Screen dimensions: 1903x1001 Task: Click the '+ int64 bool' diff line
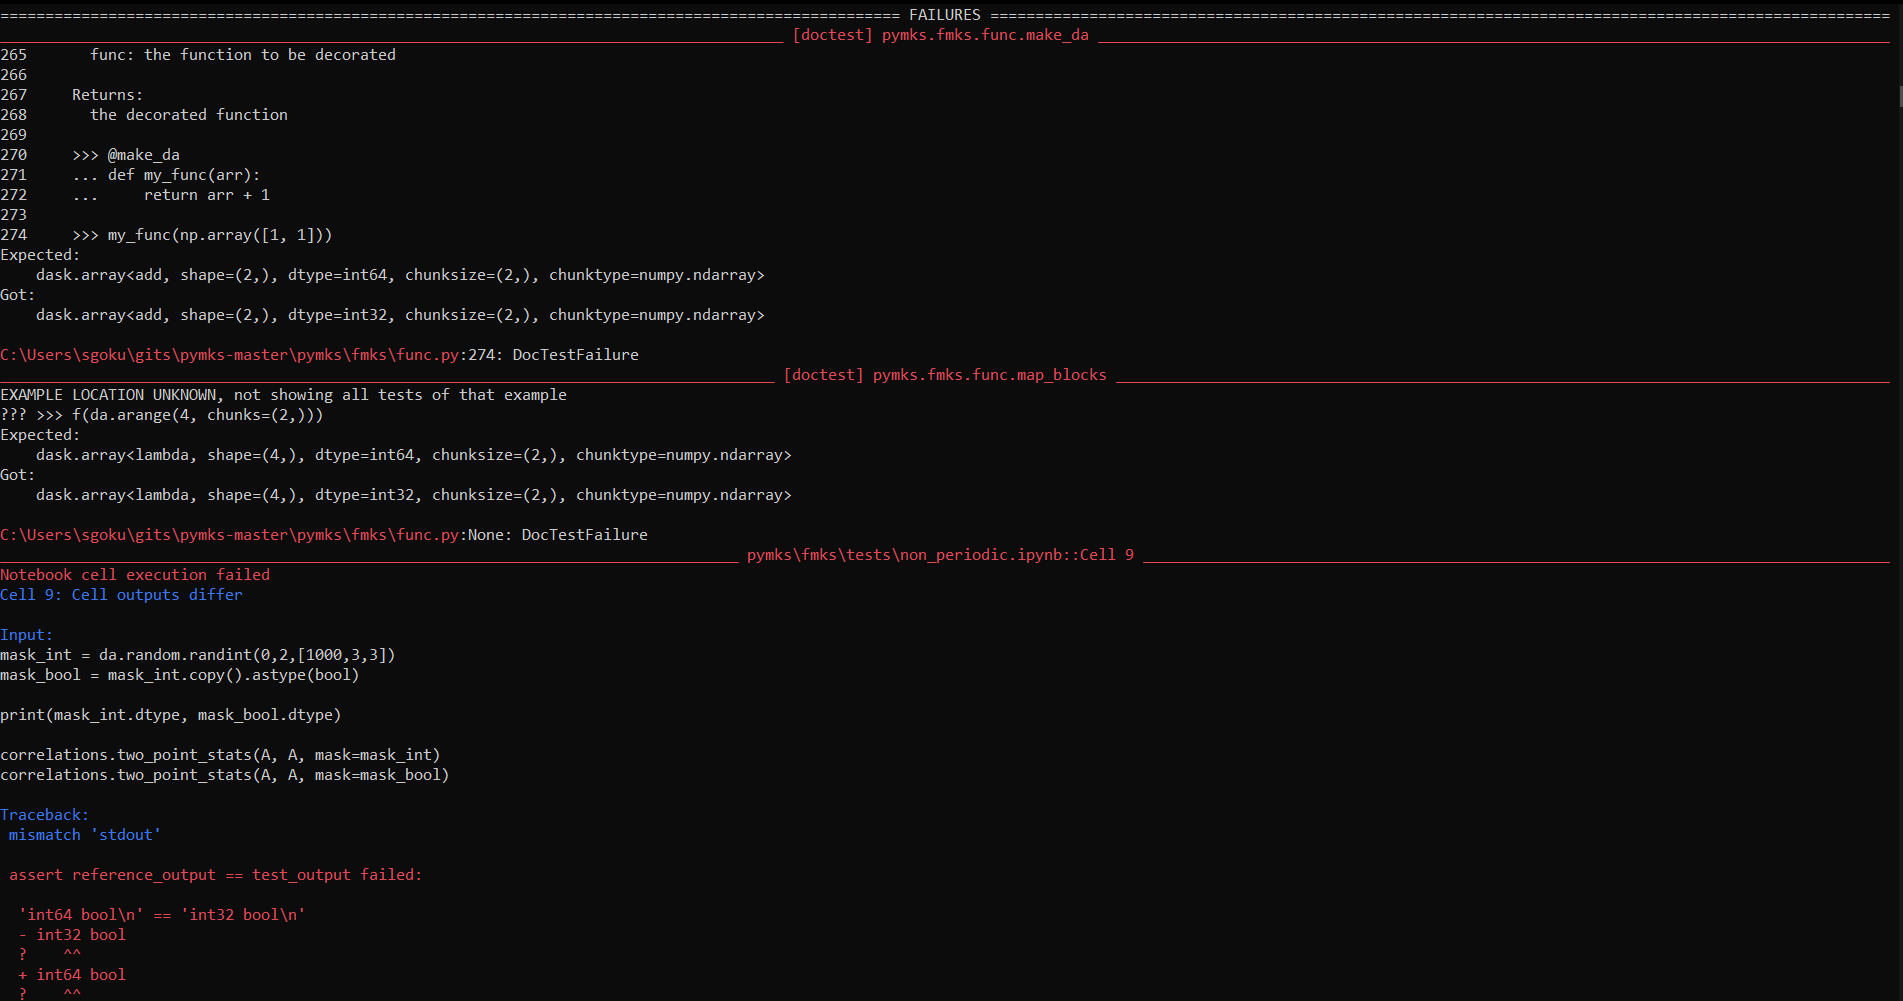[72, 975]
